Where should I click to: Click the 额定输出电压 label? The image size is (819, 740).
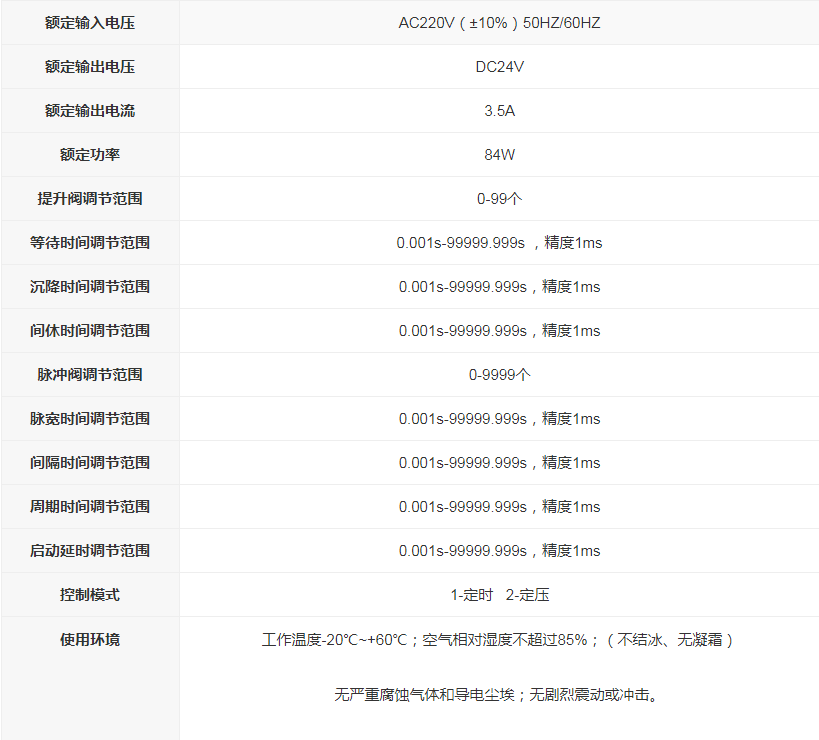point(89,66)
